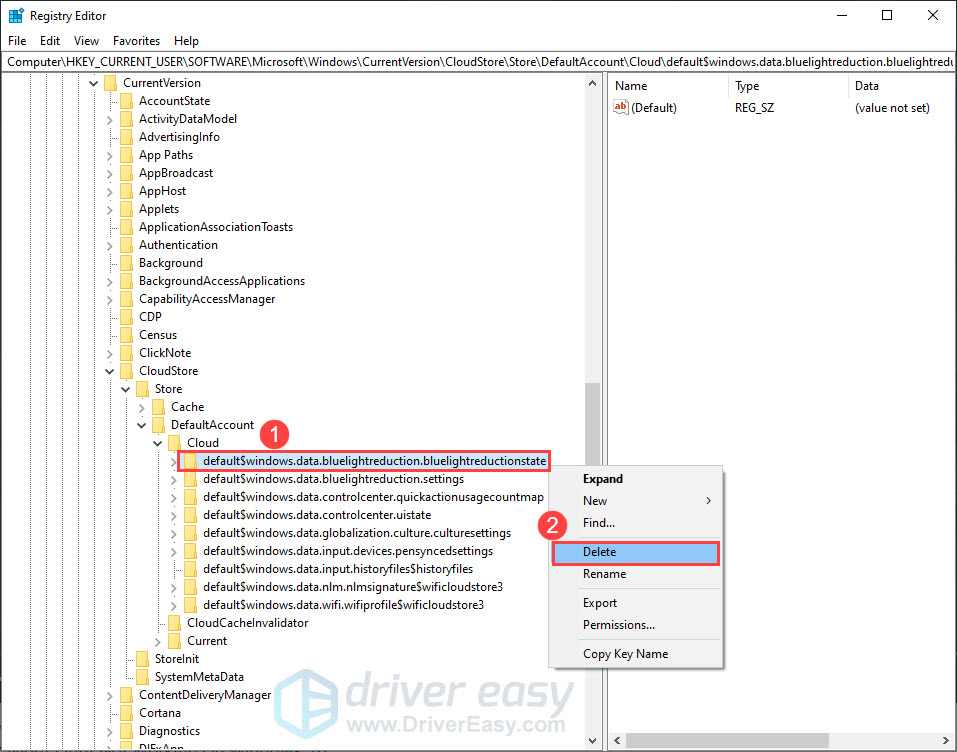The image size is (957, 752).
Task: Click the Data column header
Action: coord(866,86)
